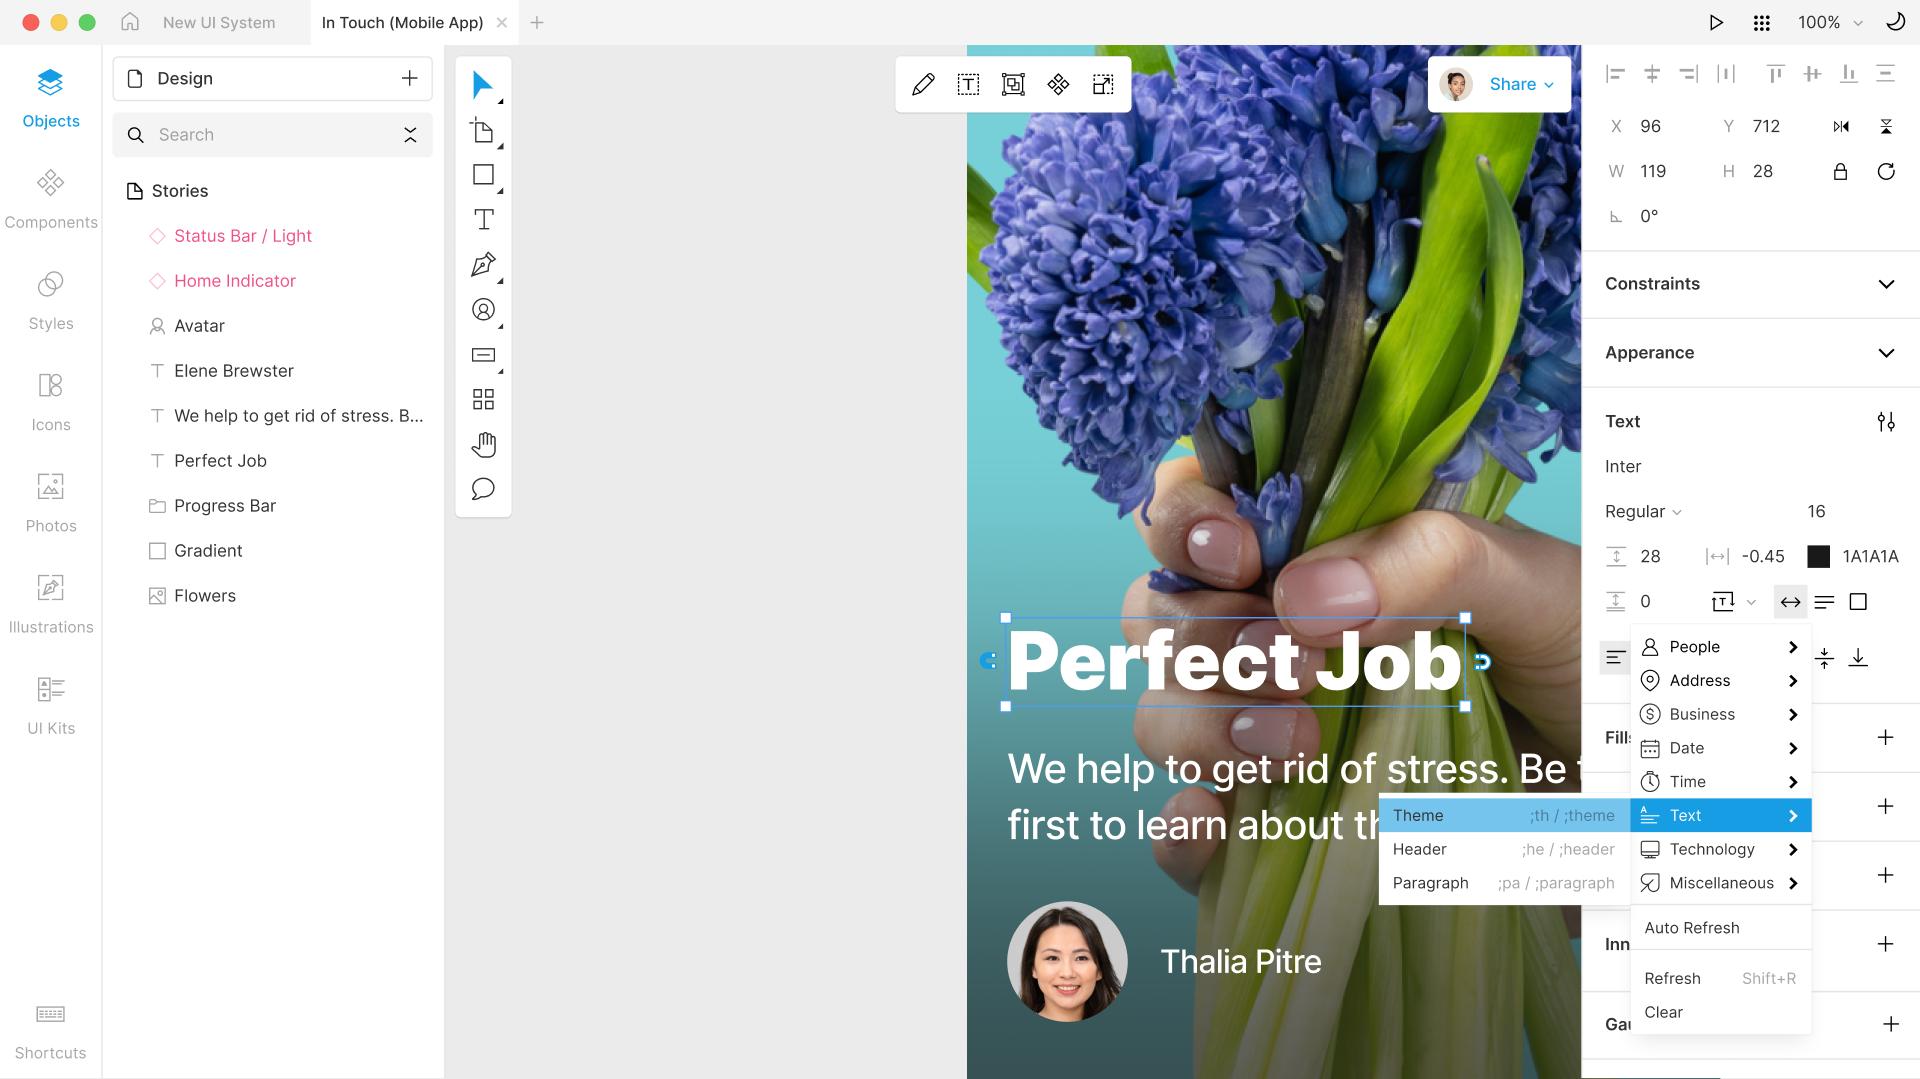This screenshot has height=1079, width=1920.
Task: Open the grid layout tool
Action: [483, 400]
